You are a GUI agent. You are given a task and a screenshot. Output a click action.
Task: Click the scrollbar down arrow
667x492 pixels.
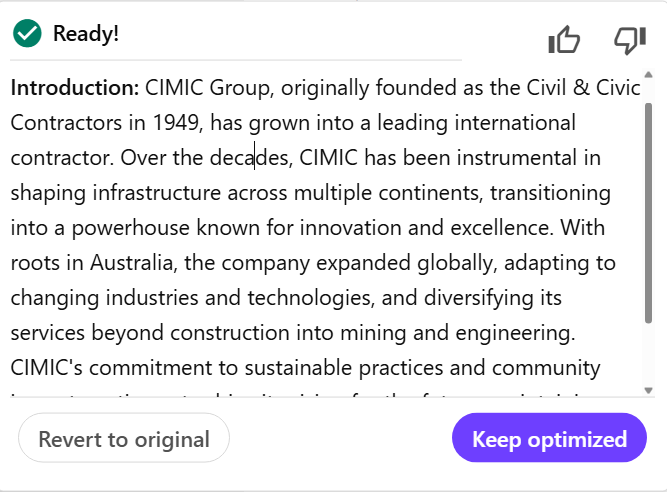point(648,390)
